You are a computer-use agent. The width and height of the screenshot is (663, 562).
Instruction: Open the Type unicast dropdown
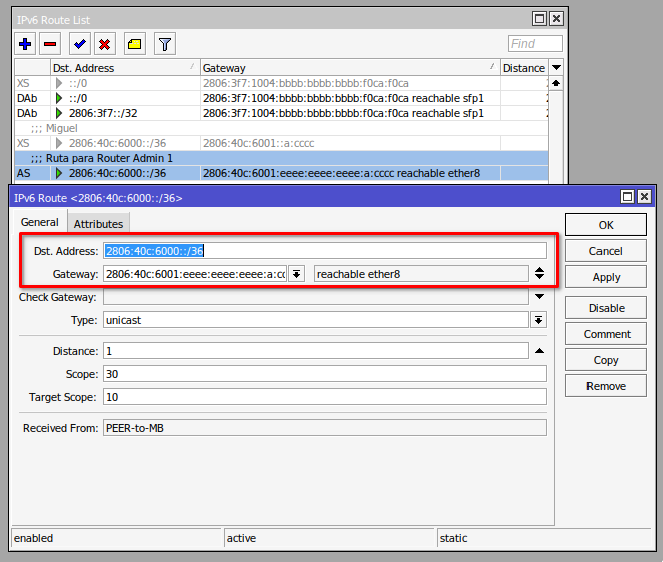tap(539, 320)
